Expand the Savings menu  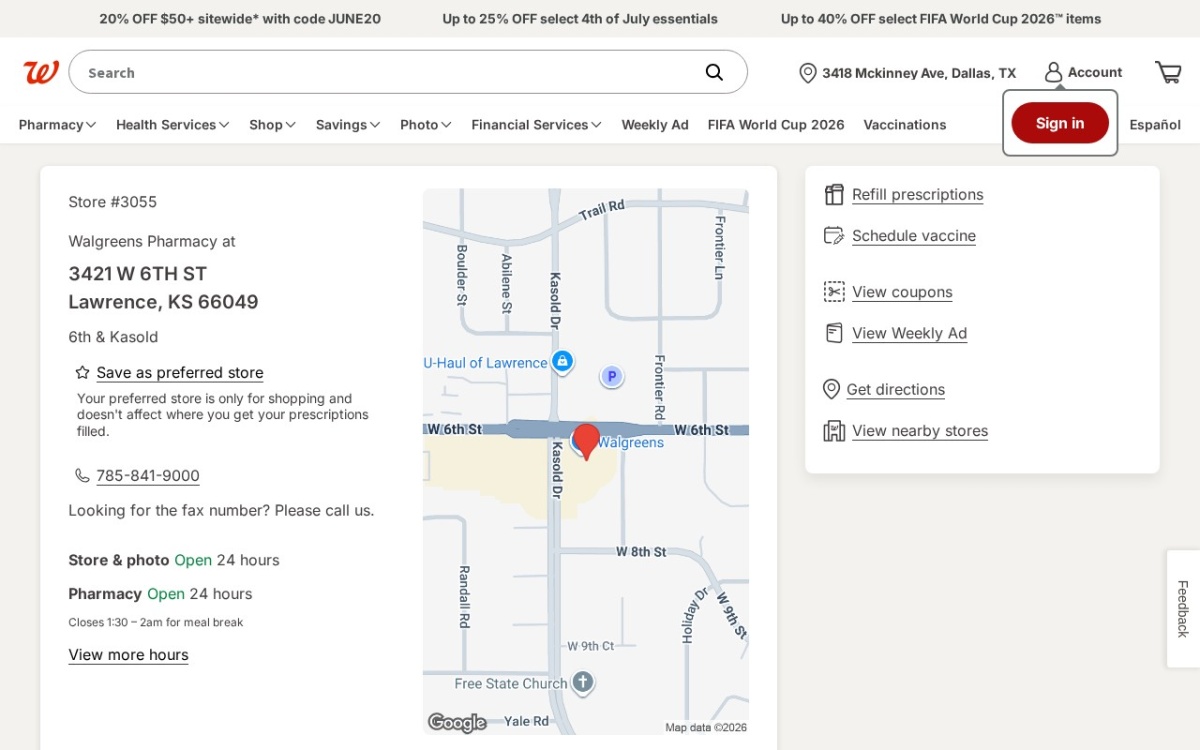348,124
